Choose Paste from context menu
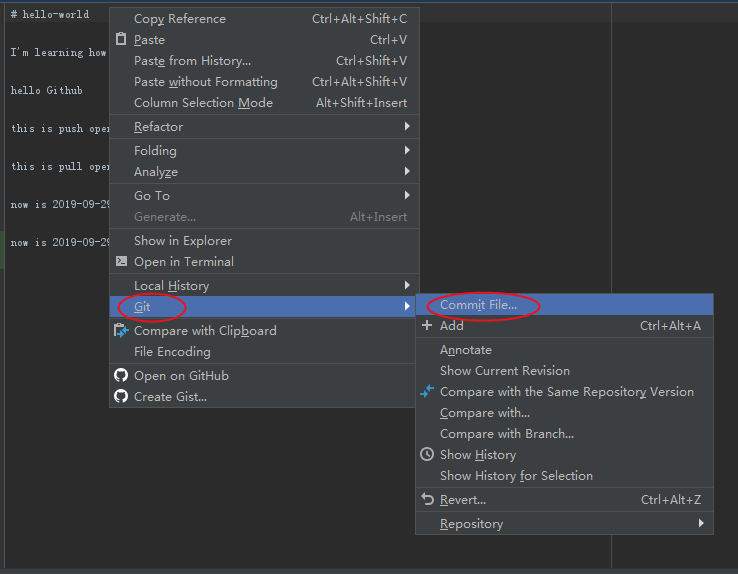The height and width of the screenshot is (574, 738). click(265, 40)
